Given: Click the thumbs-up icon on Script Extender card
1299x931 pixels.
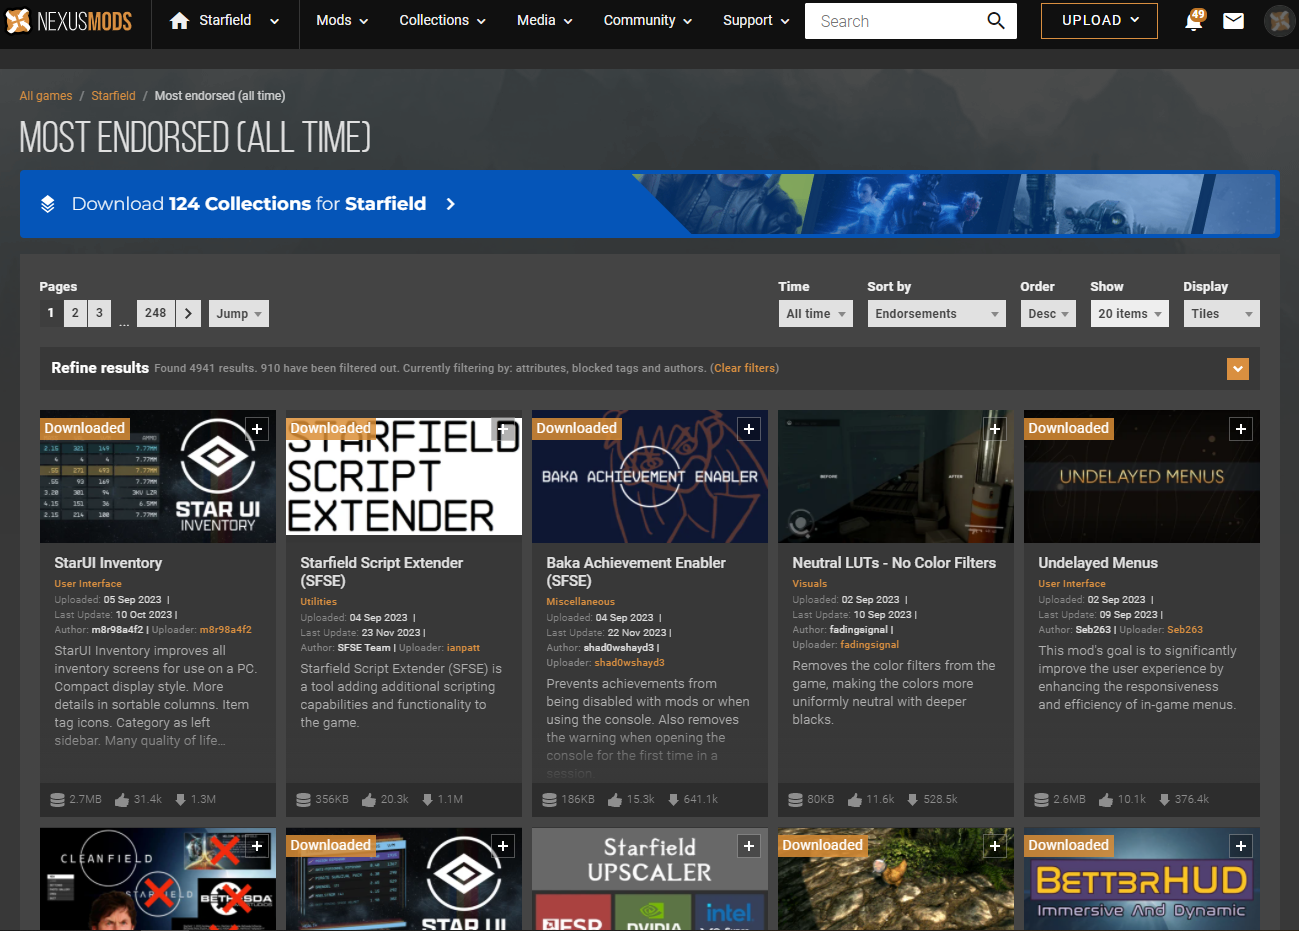Looking at the screenshot, I should 369,799.
